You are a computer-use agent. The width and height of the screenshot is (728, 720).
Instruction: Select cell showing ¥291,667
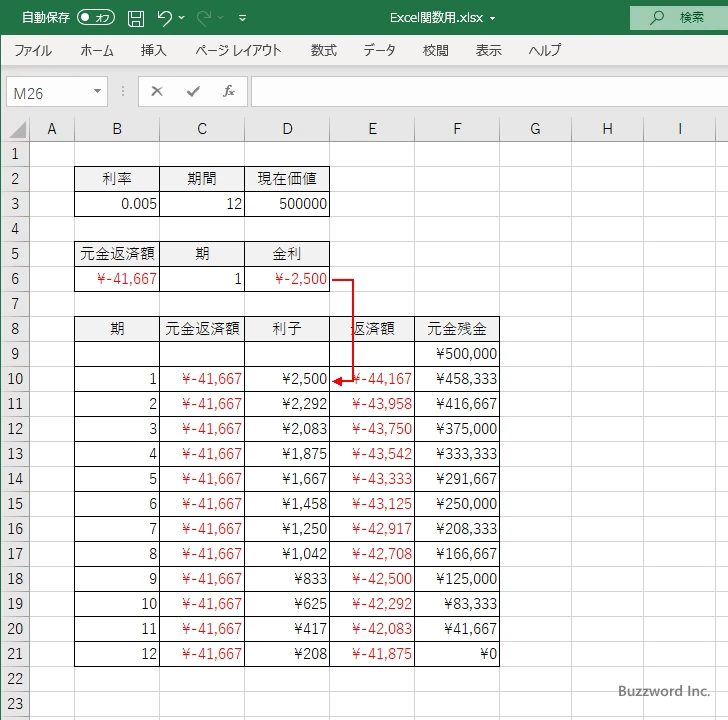point(457,479)
